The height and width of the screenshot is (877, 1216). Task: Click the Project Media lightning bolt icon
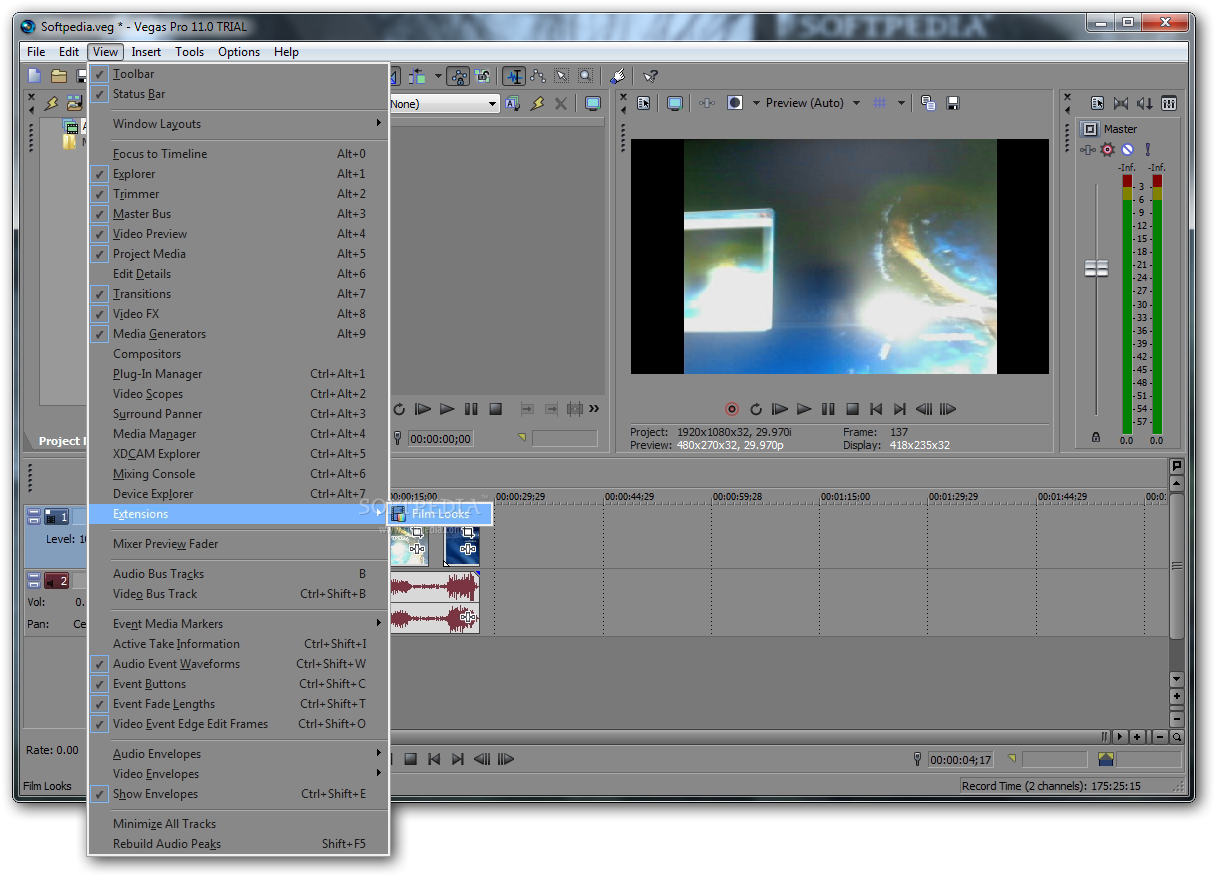click(x=52, y=103)
